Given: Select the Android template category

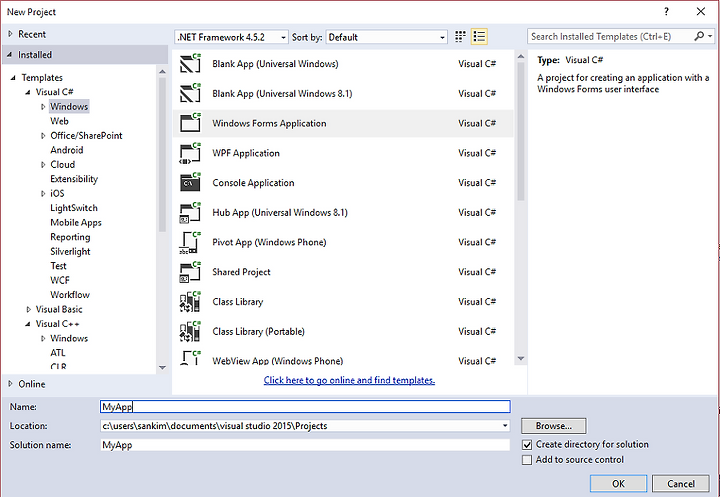Looking at the screenshot, I should pyautogui.click(x=67, y=150).
